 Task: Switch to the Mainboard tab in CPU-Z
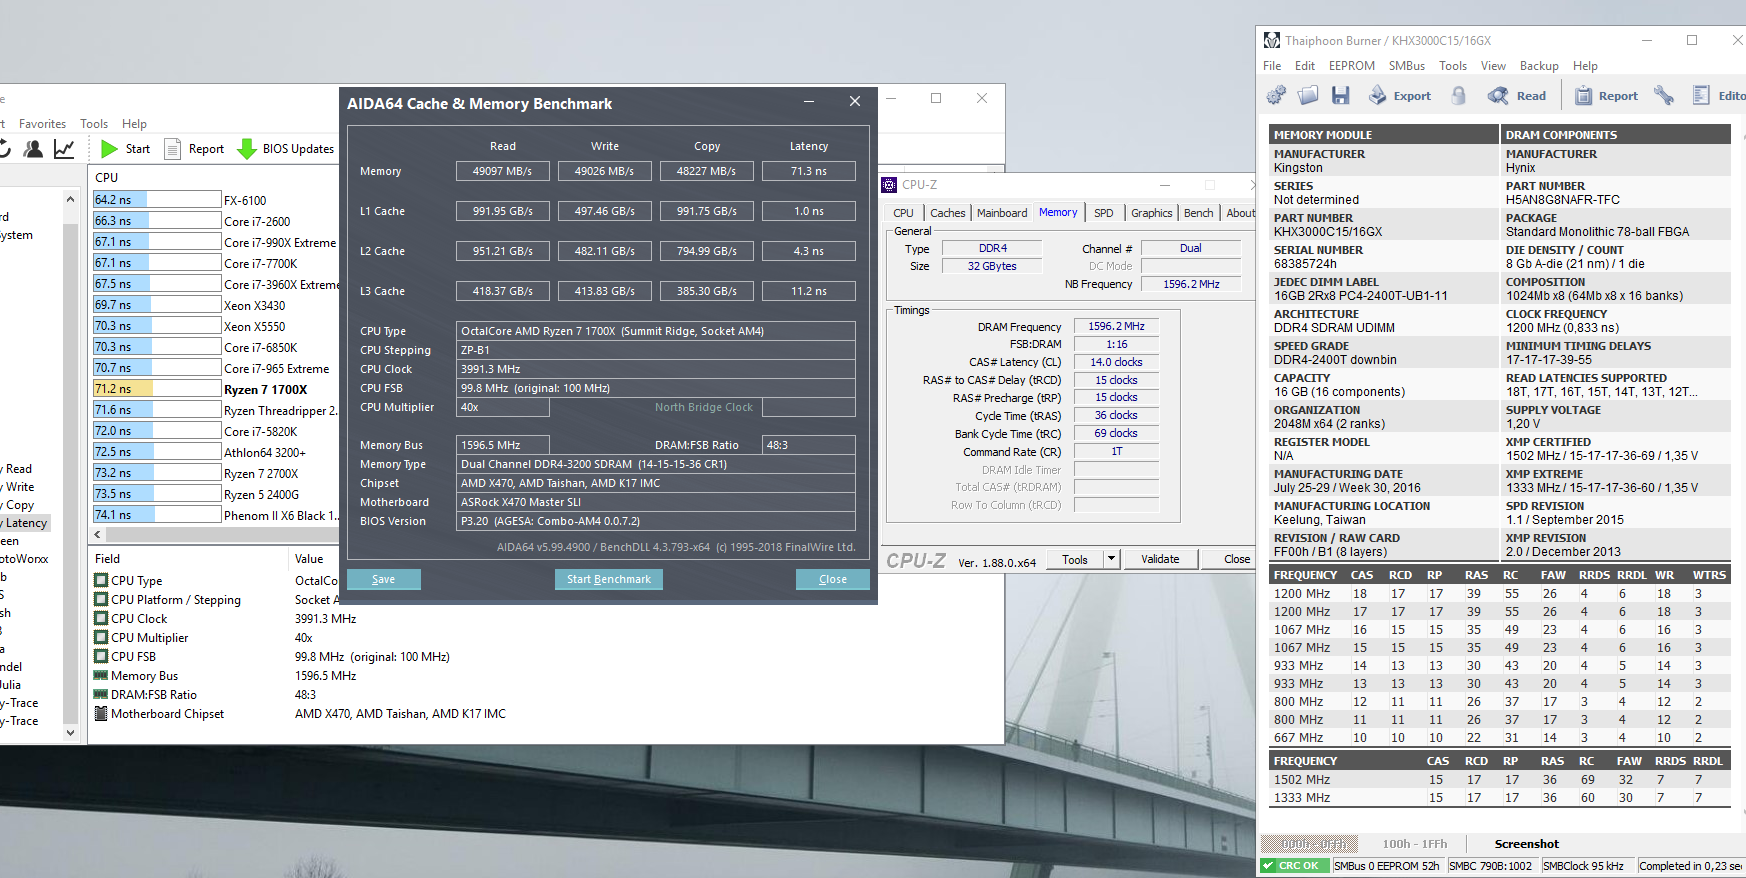1002,213
